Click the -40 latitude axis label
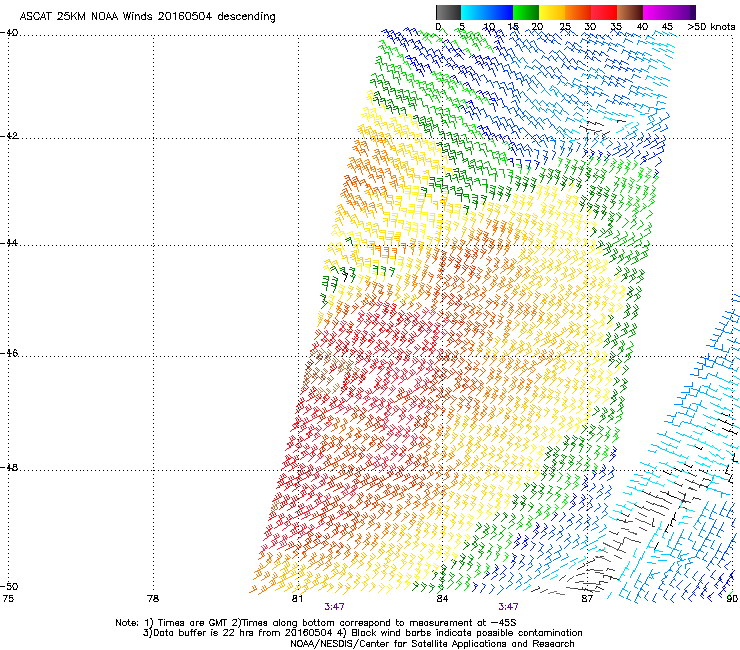Image resolution: width=740 pixels, height=650 pixels. tap(9, 33)
